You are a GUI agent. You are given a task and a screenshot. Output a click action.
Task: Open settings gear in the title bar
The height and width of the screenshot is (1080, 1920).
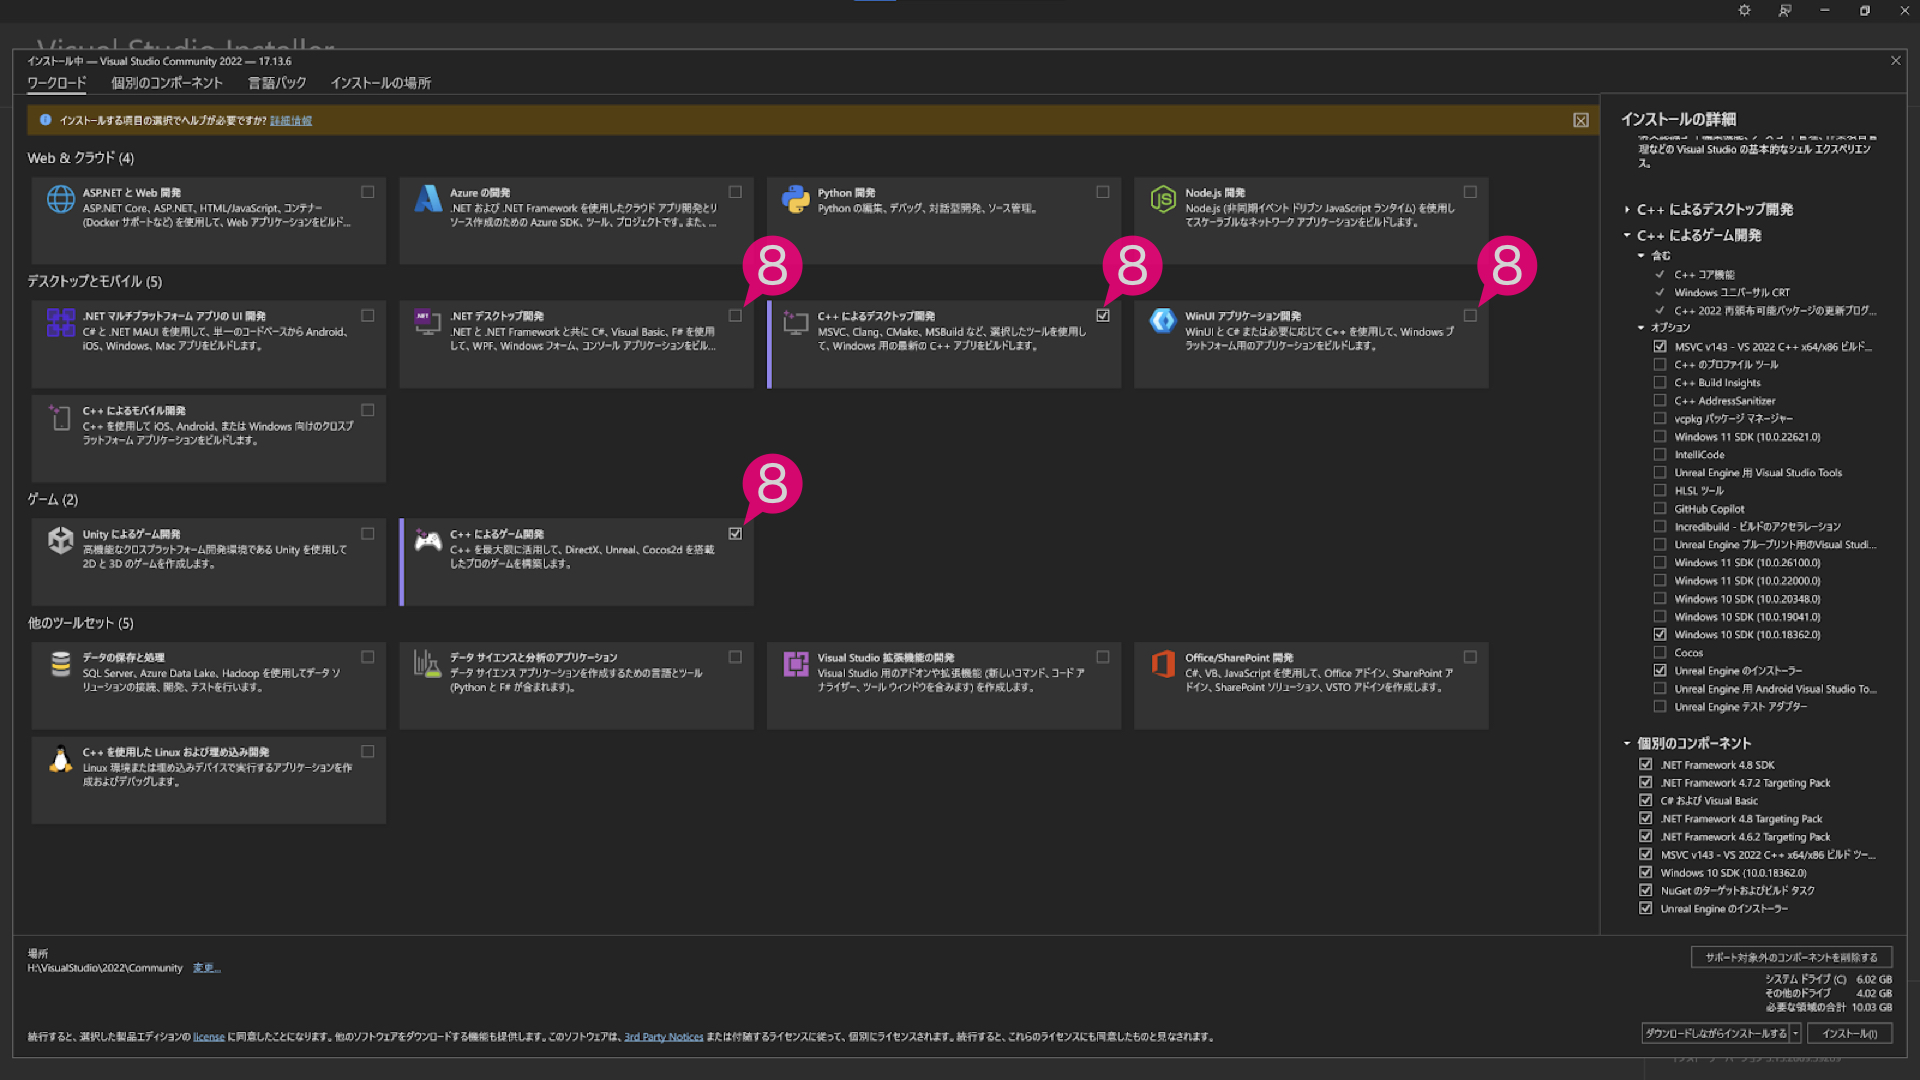pyautogui.click(x=1744, y=10)
